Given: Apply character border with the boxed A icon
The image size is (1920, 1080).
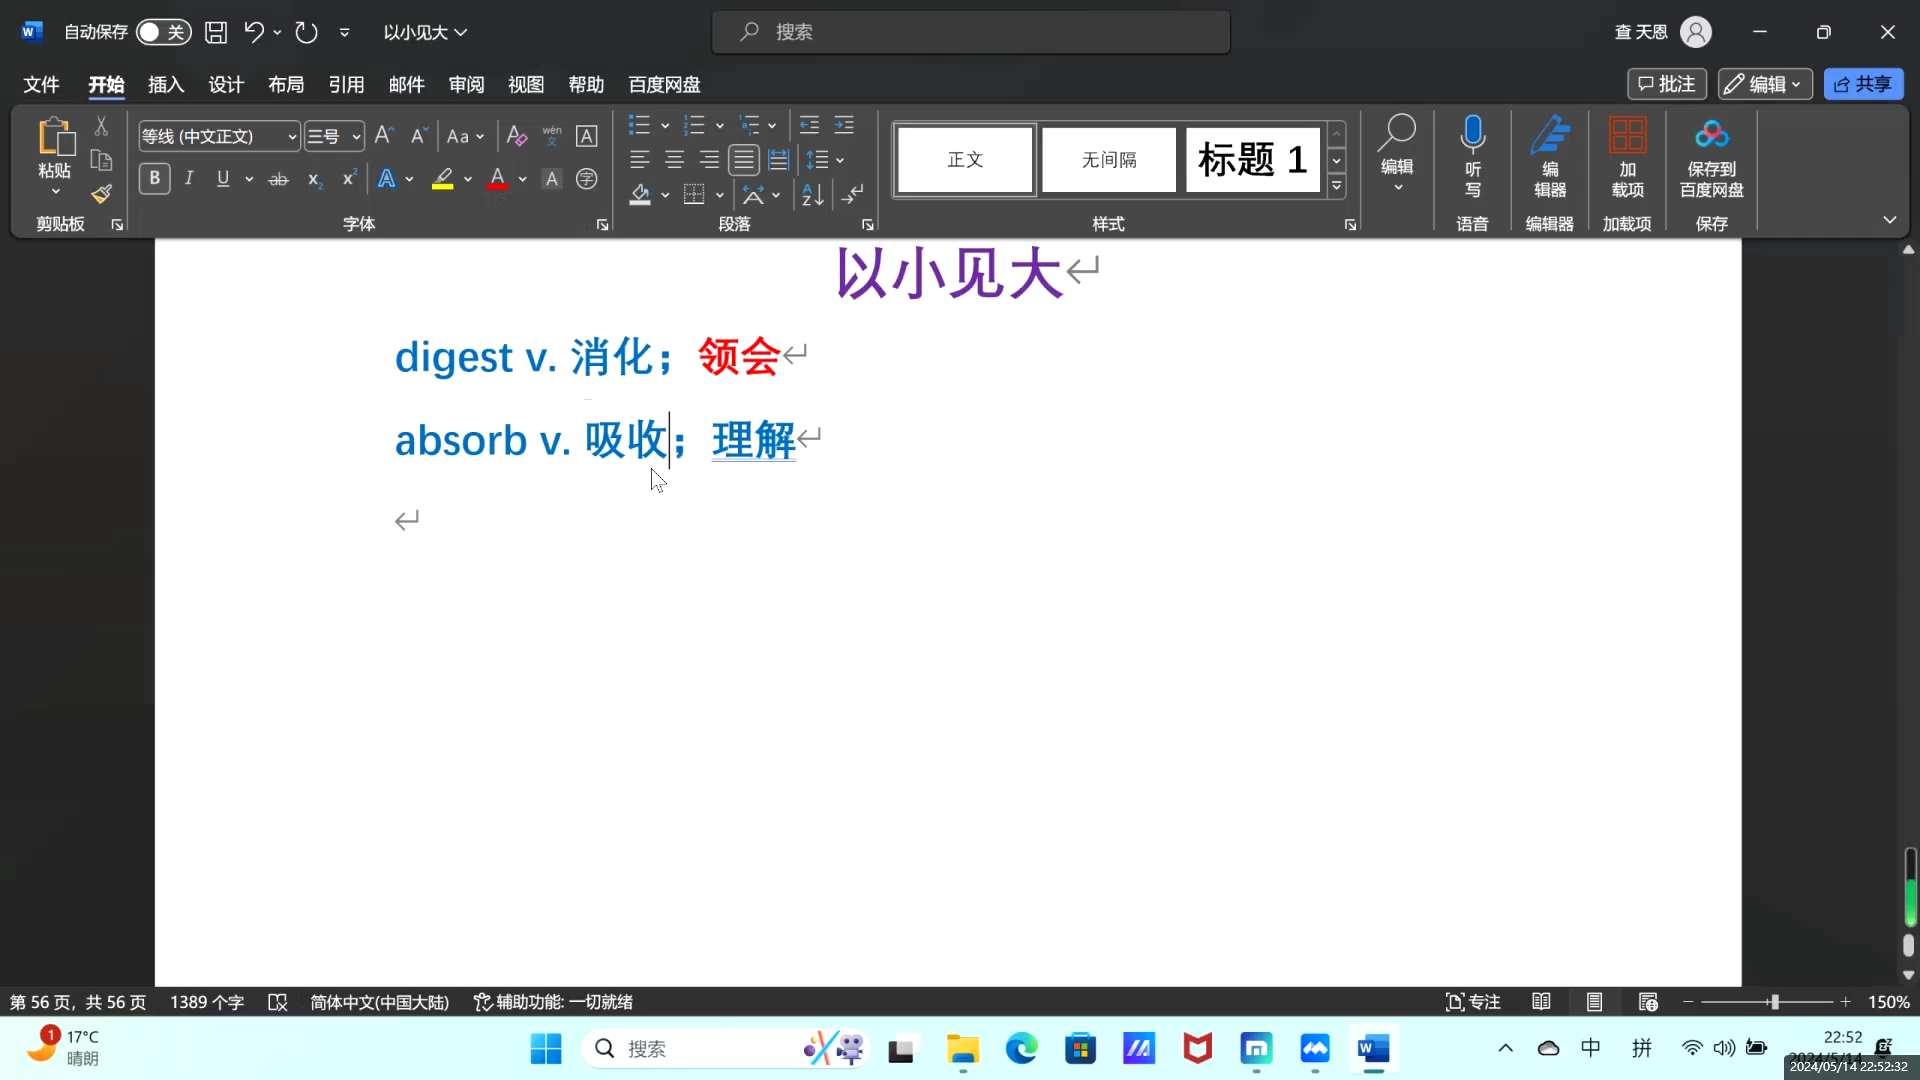Looking at the screenshot, I should 587,135.
